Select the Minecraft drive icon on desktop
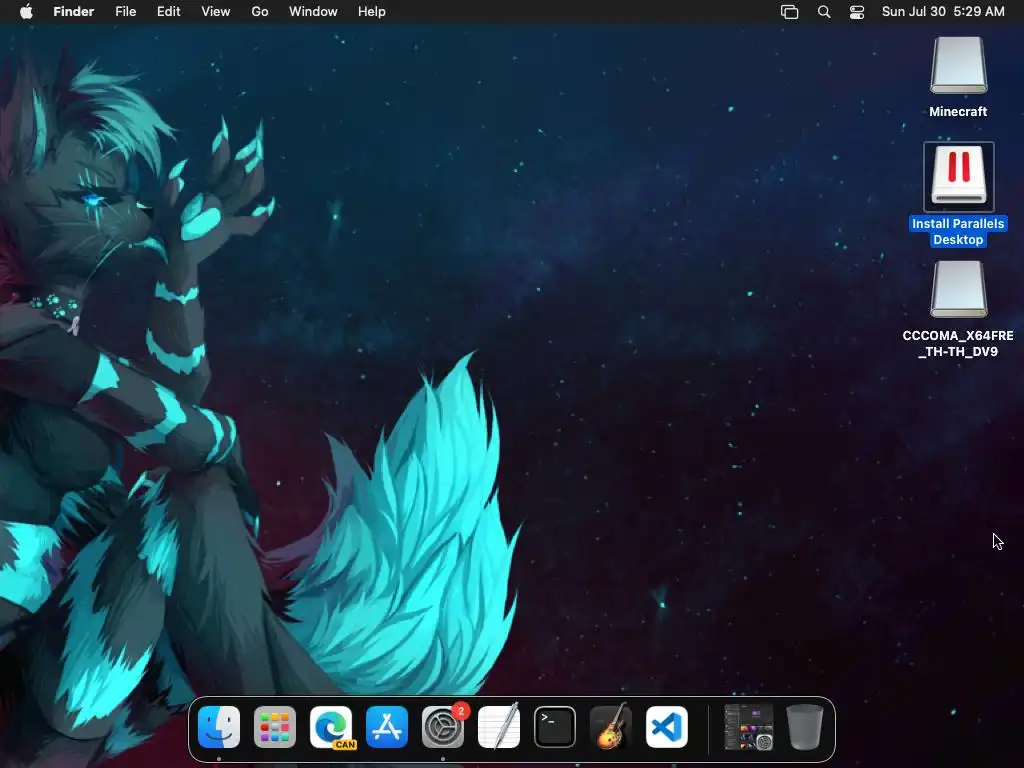This screenshot has width=1024, height=768. point(959,65)
